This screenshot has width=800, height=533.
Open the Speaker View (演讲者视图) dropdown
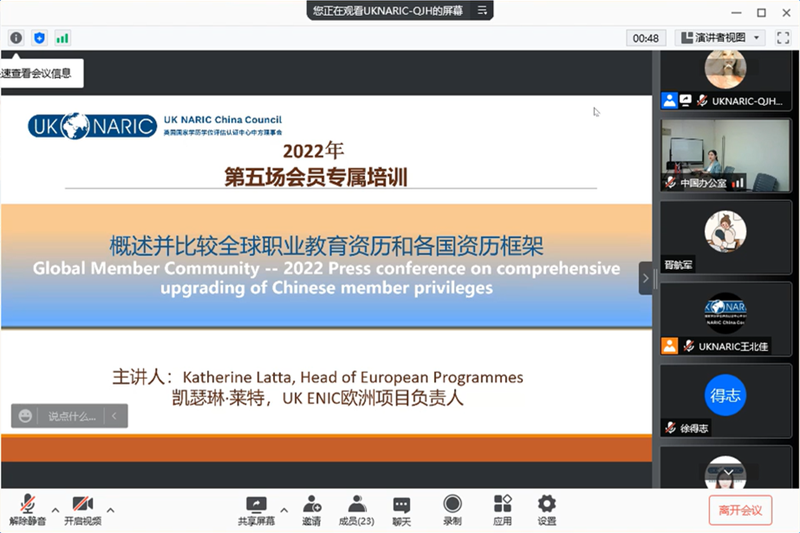pyautogui.click(x=721, y=37)
